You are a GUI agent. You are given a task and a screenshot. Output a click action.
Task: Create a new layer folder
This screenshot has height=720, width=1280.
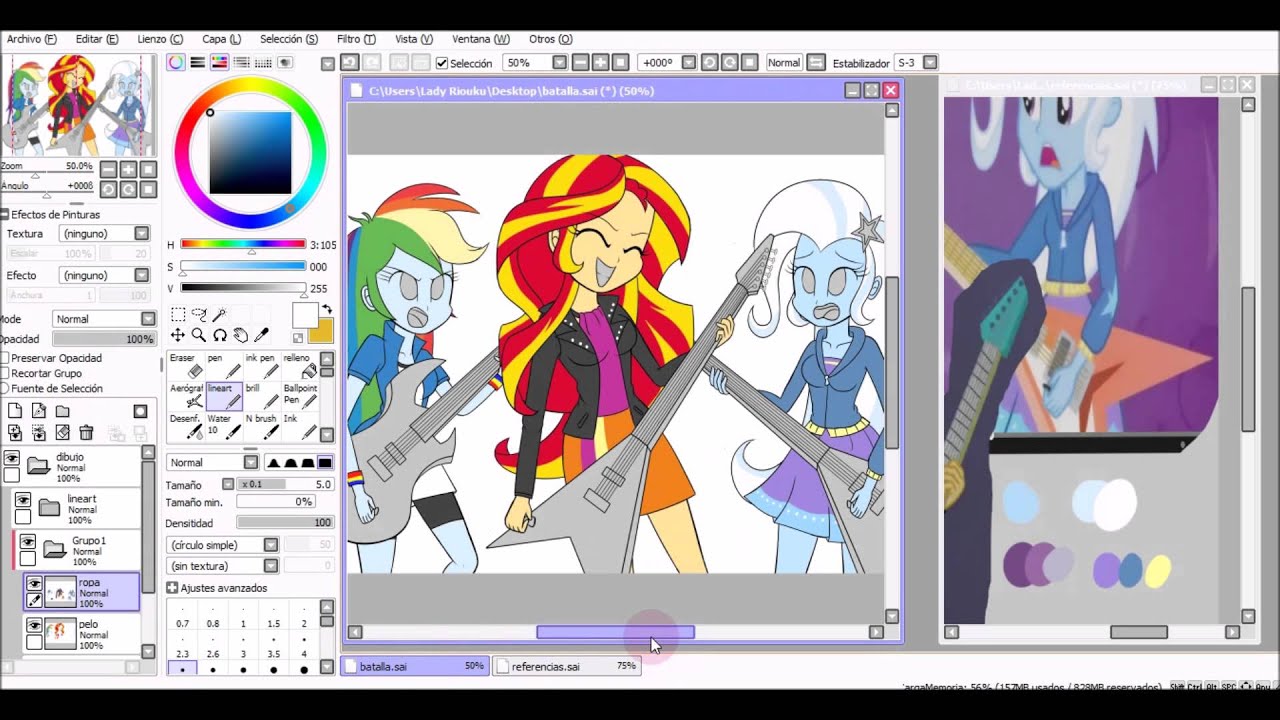(63, 411)
